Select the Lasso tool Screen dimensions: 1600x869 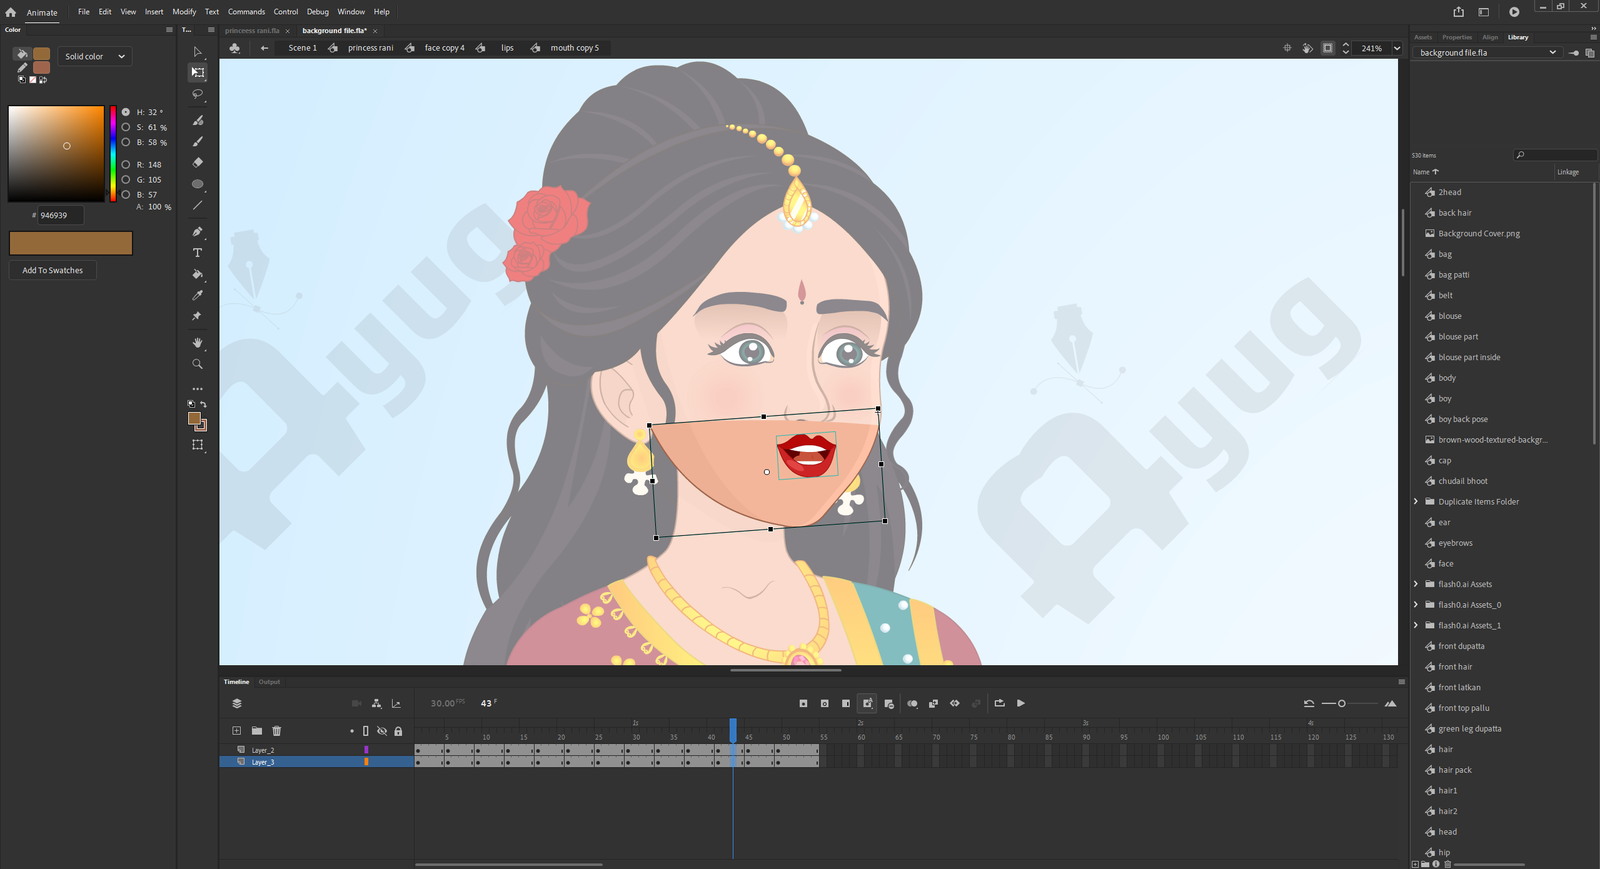click(x=197, y=94)
